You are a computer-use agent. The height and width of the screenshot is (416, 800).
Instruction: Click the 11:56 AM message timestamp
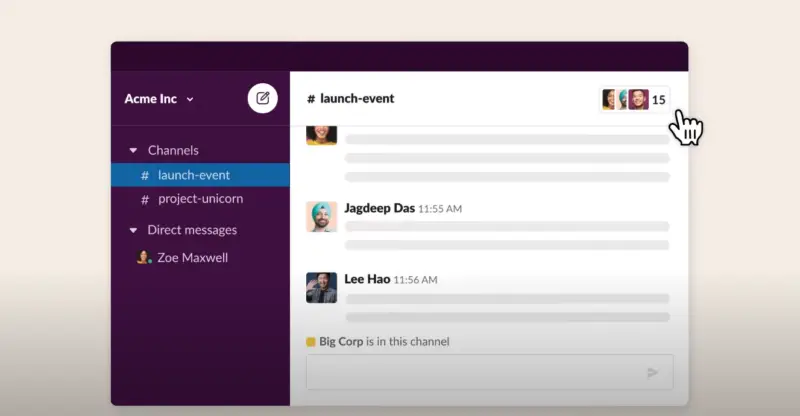click(x=416, y=280)
